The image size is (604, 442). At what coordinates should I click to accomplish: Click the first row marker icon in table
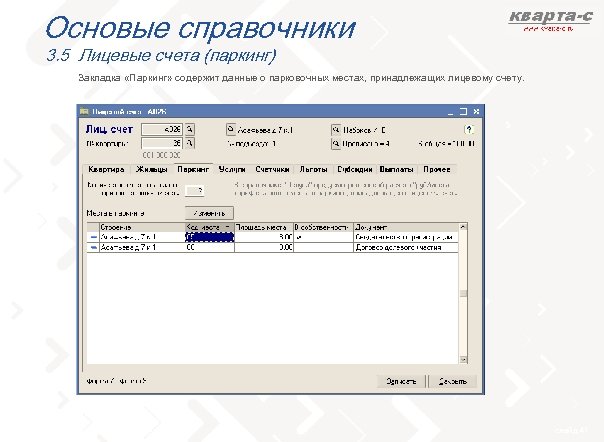click(93, 237)
